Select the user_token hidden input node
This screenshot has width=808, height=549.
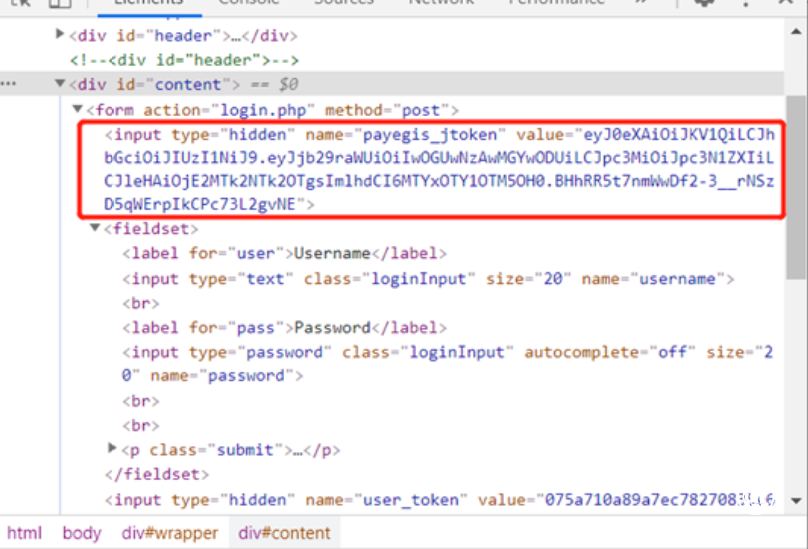(x=300, y=500)
